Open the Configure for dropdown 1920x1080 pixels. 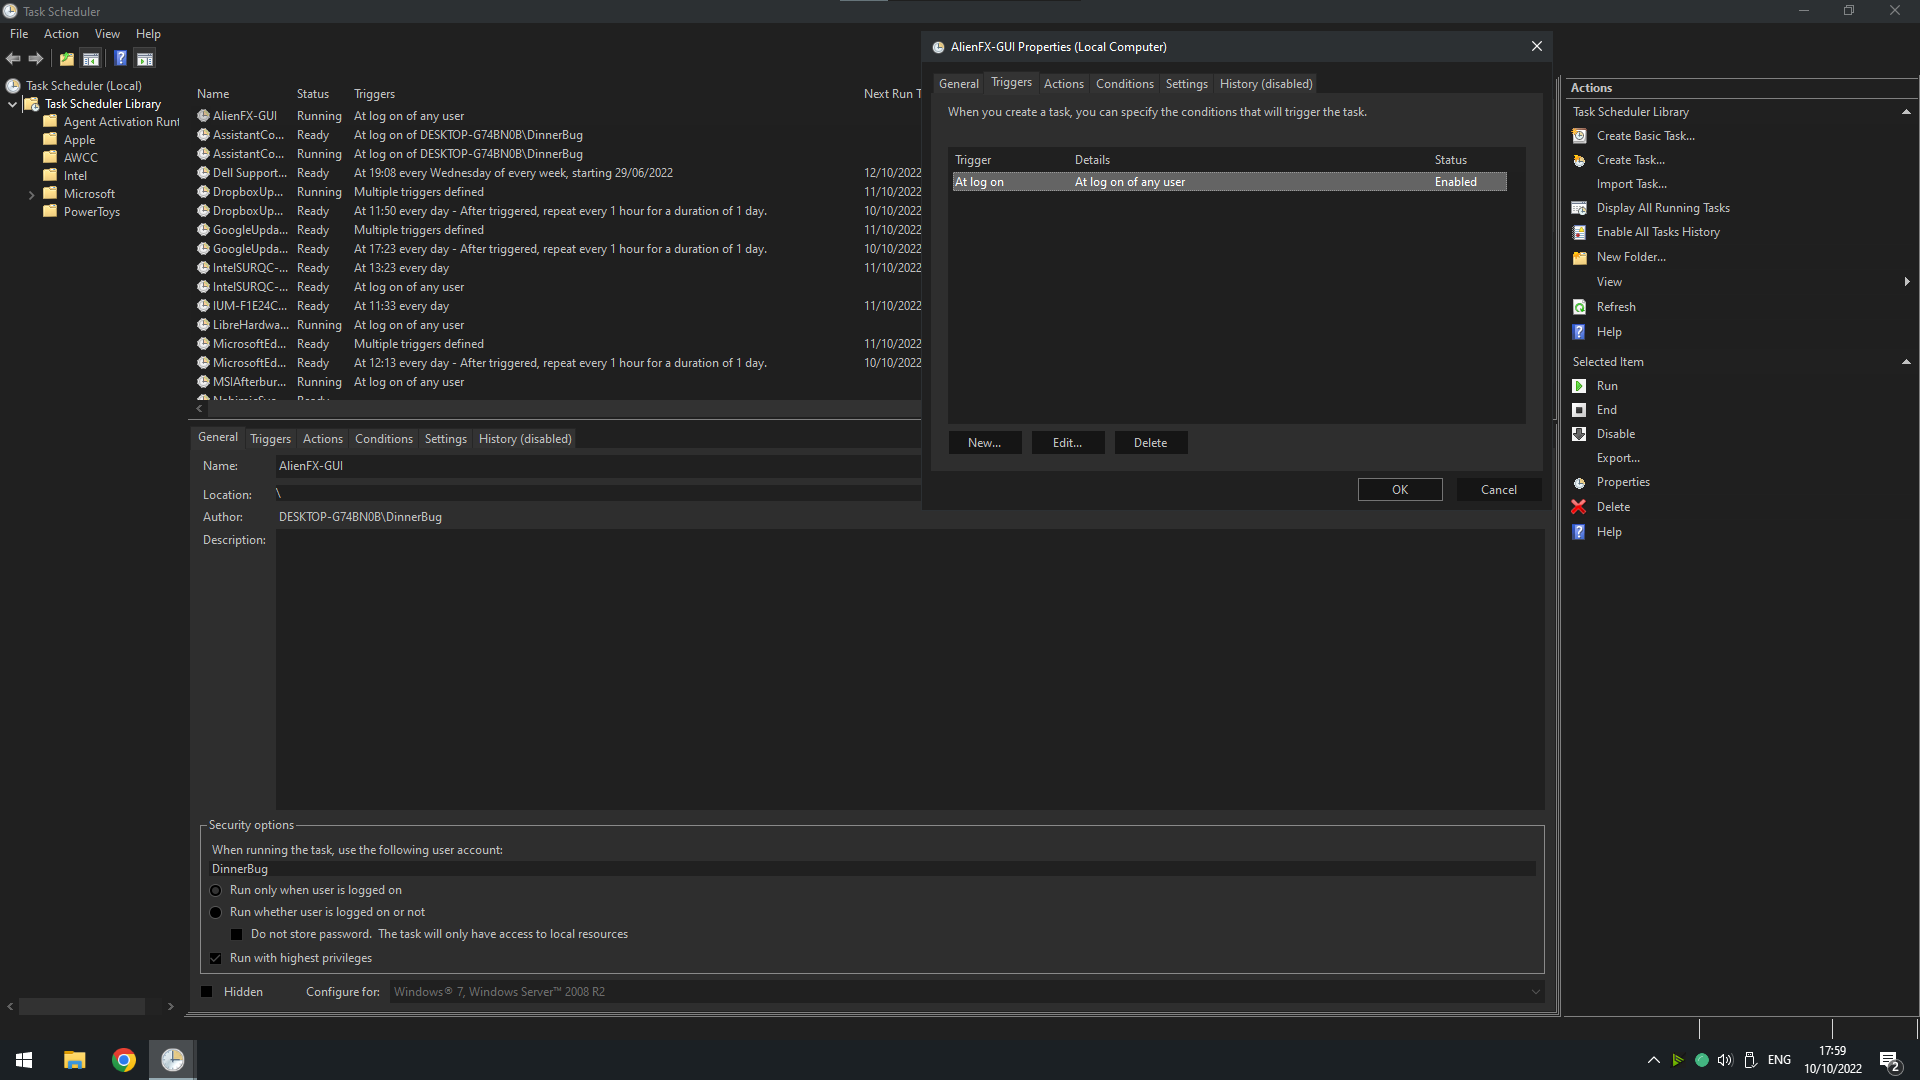1535,991
